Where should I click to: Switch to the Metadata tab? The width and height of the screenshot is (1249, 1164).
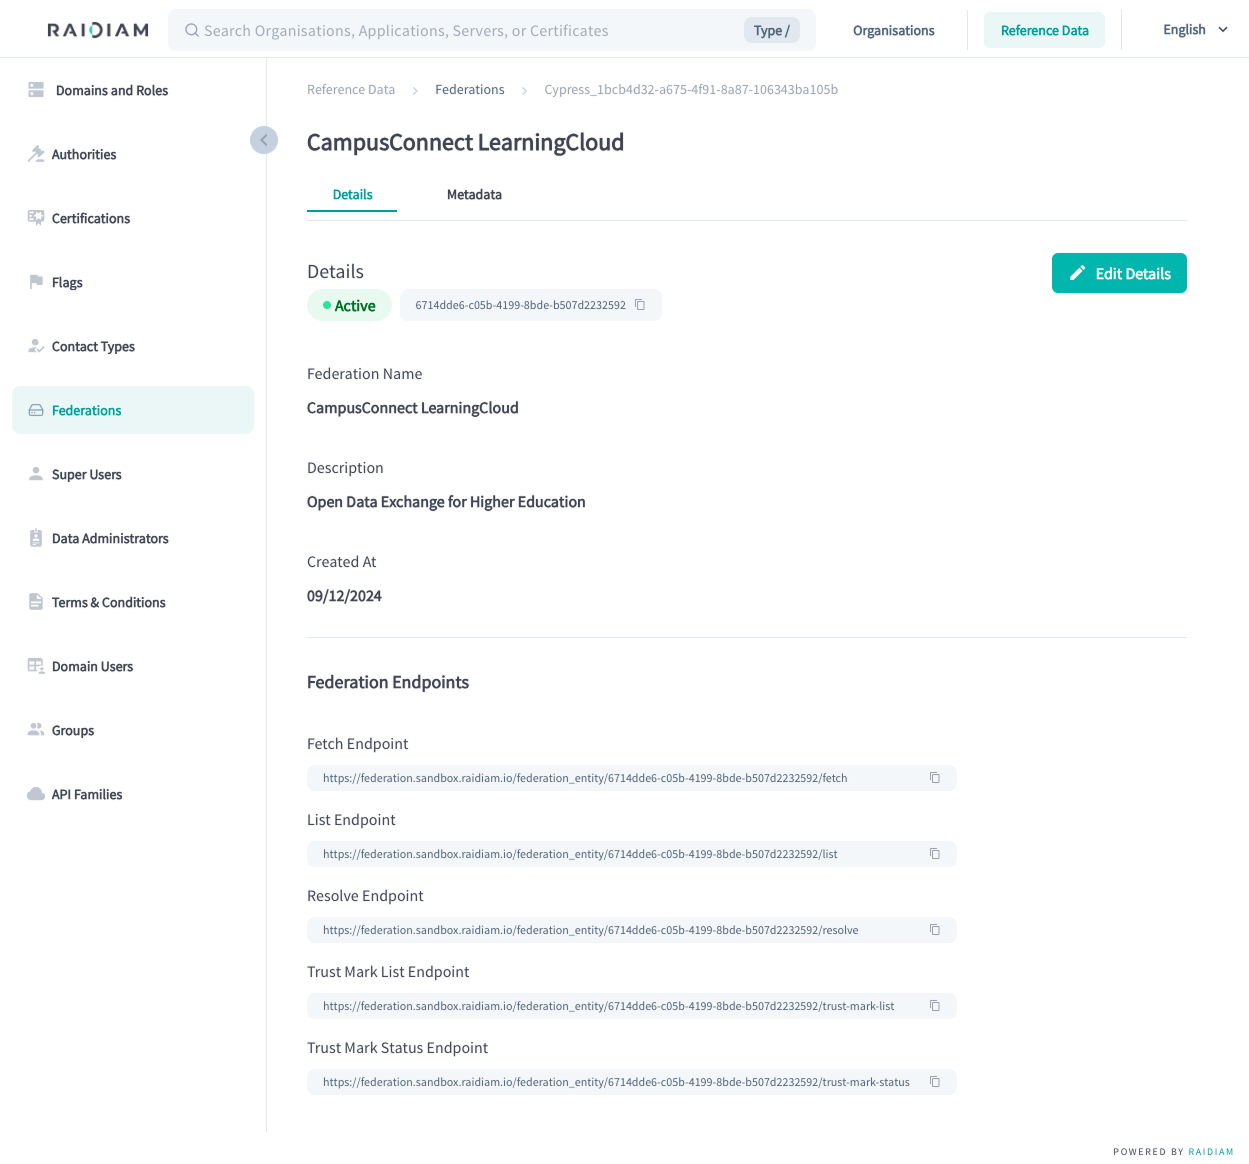(474, 195)
